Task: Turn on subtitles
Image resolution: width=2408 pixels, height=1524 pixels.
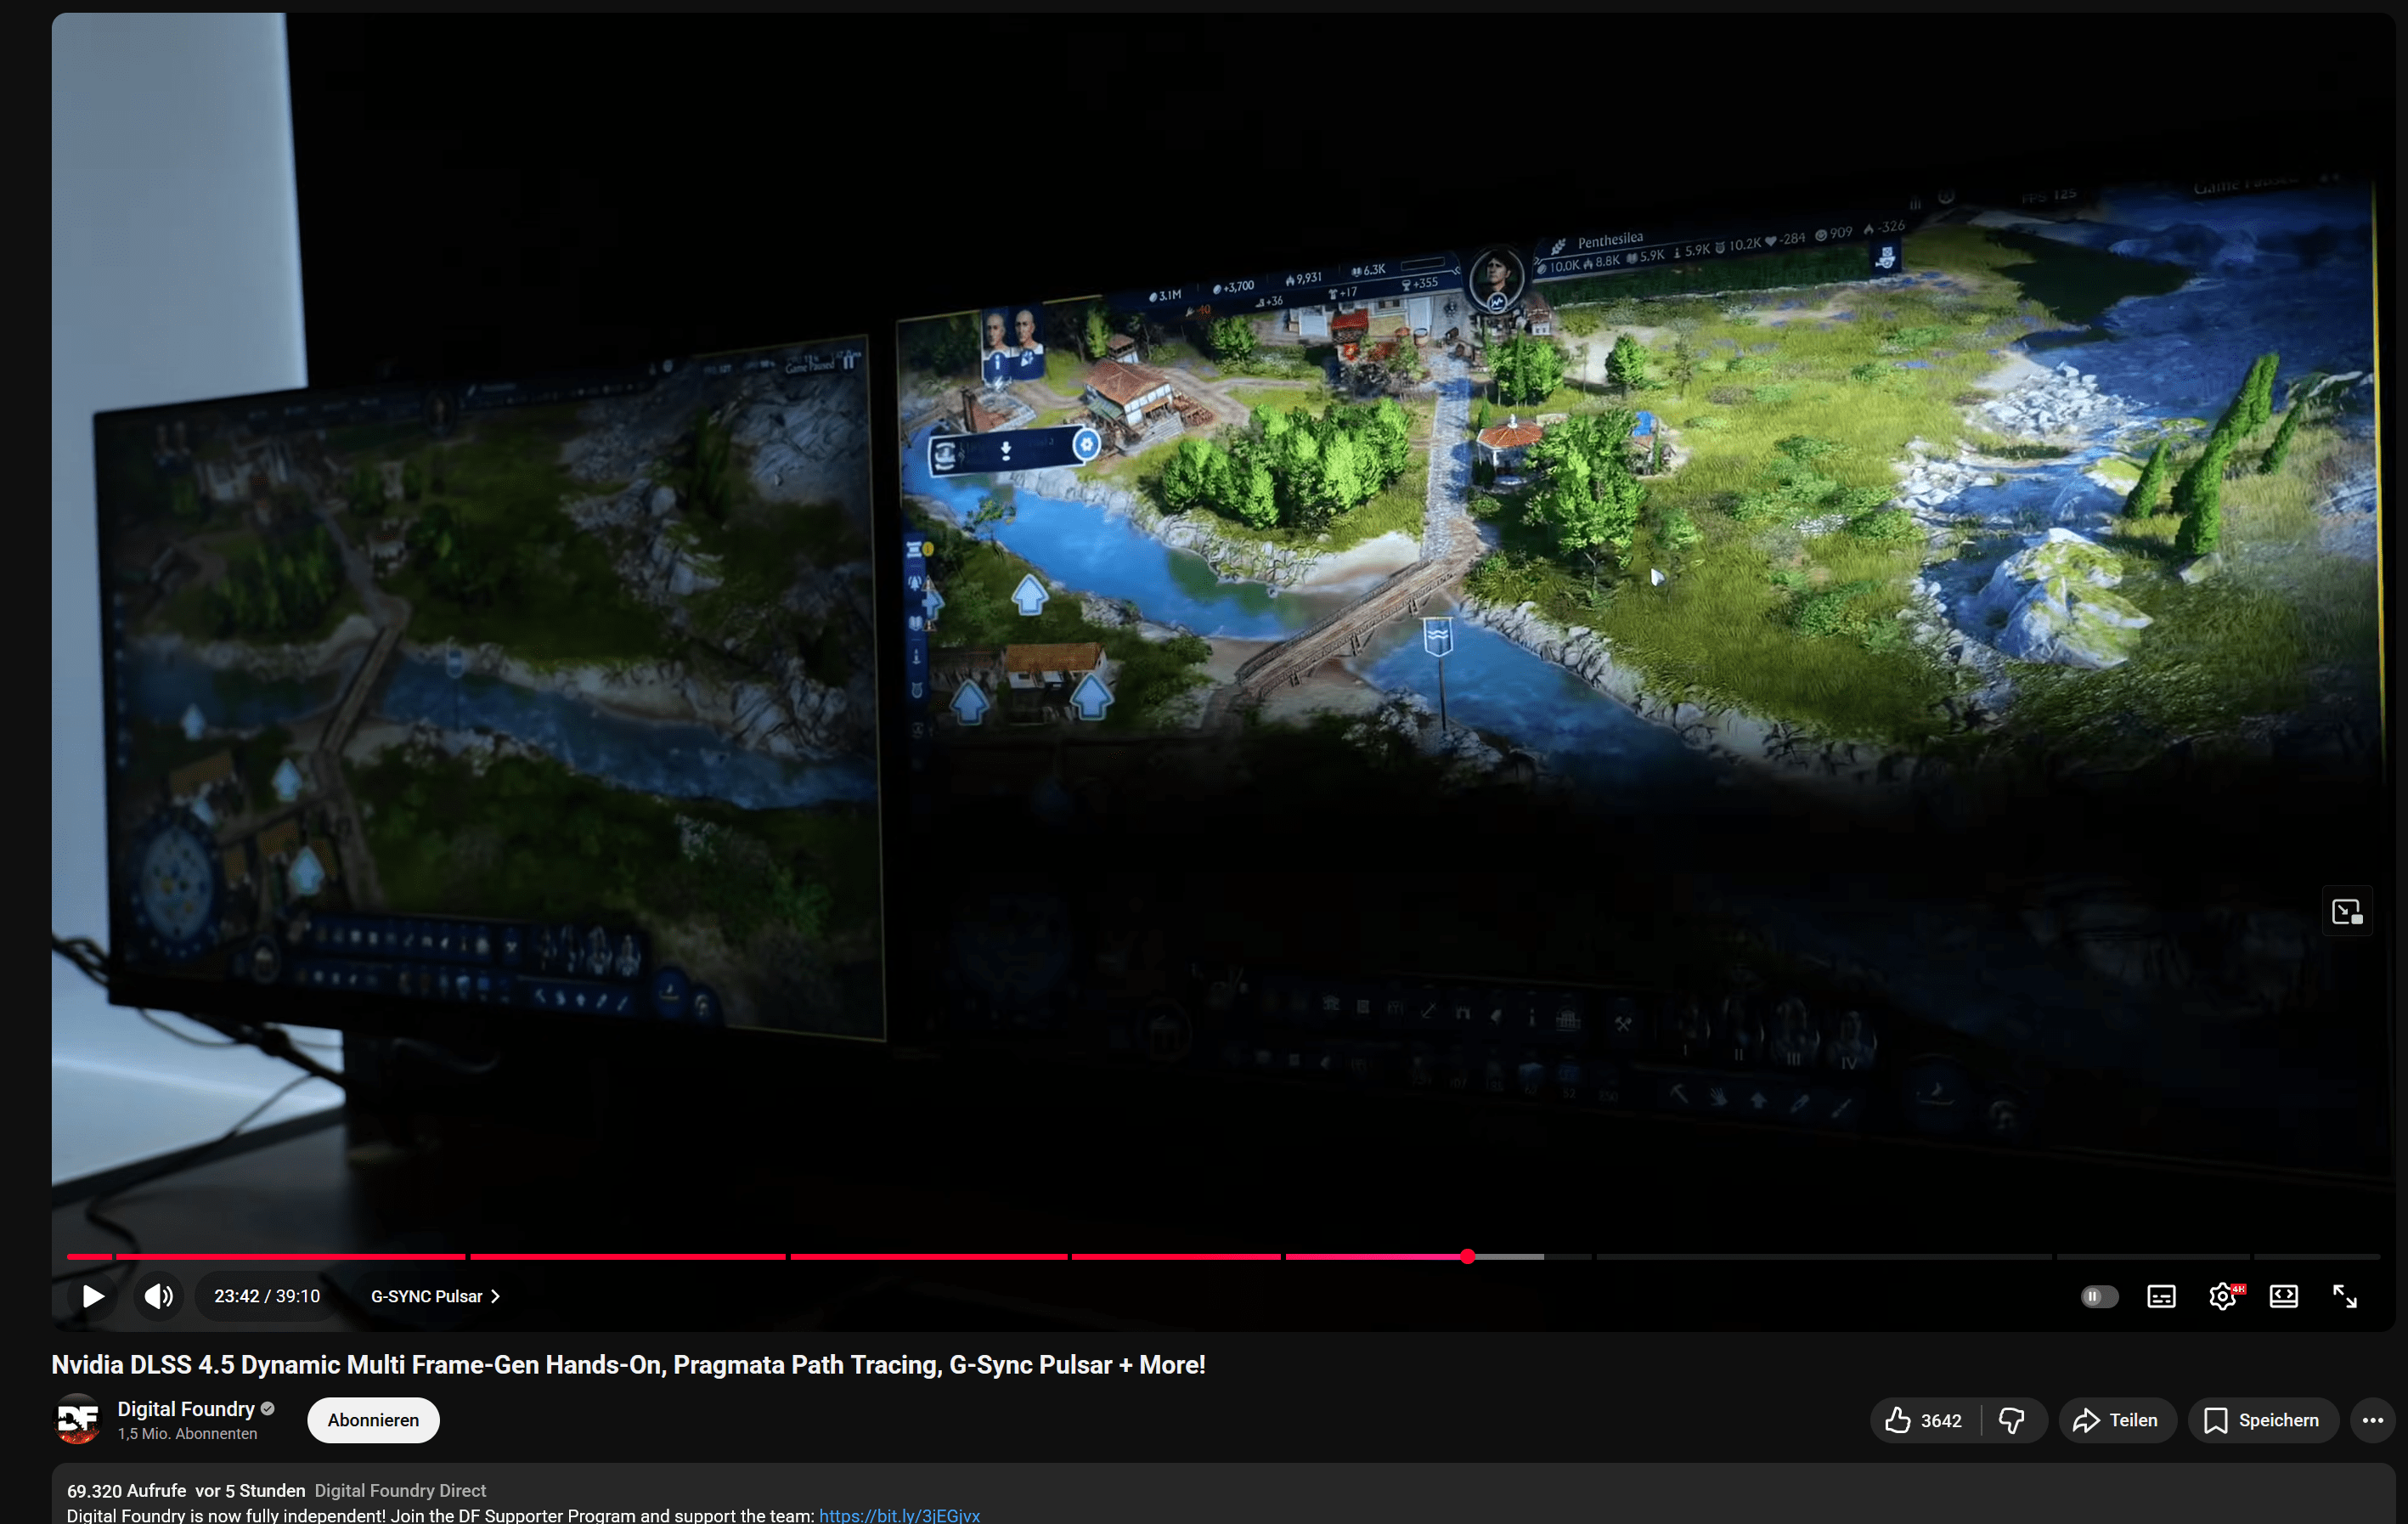Action: 2161,1296
